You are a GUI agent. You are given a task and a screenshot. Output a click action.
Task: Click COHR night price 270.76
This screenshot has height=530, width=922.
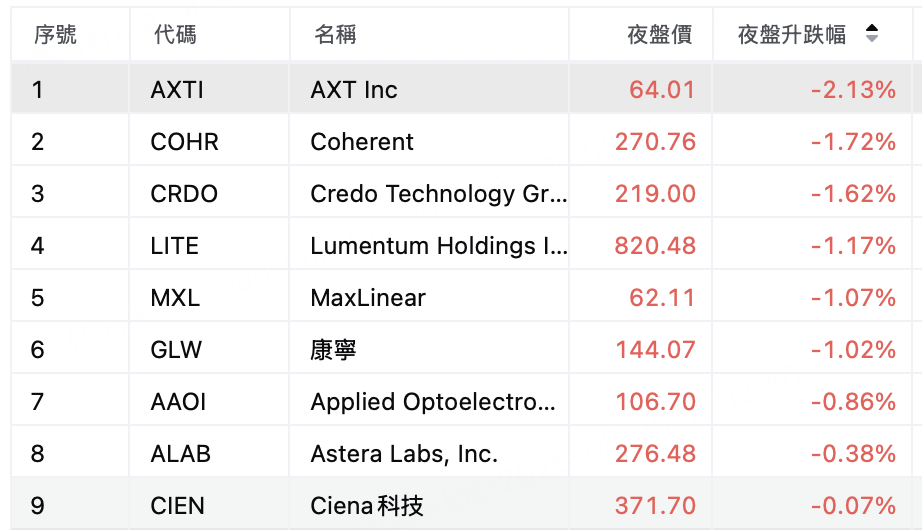[x=655, y=142]
